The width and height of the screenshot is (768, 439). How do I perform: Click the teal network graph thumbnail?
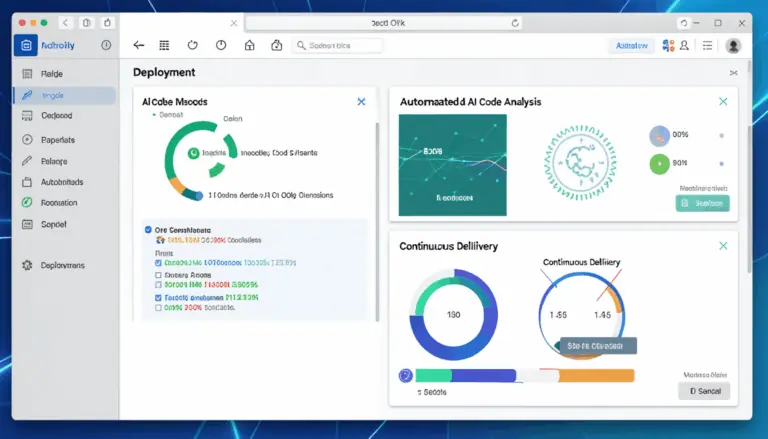click(x=453, y=165)
